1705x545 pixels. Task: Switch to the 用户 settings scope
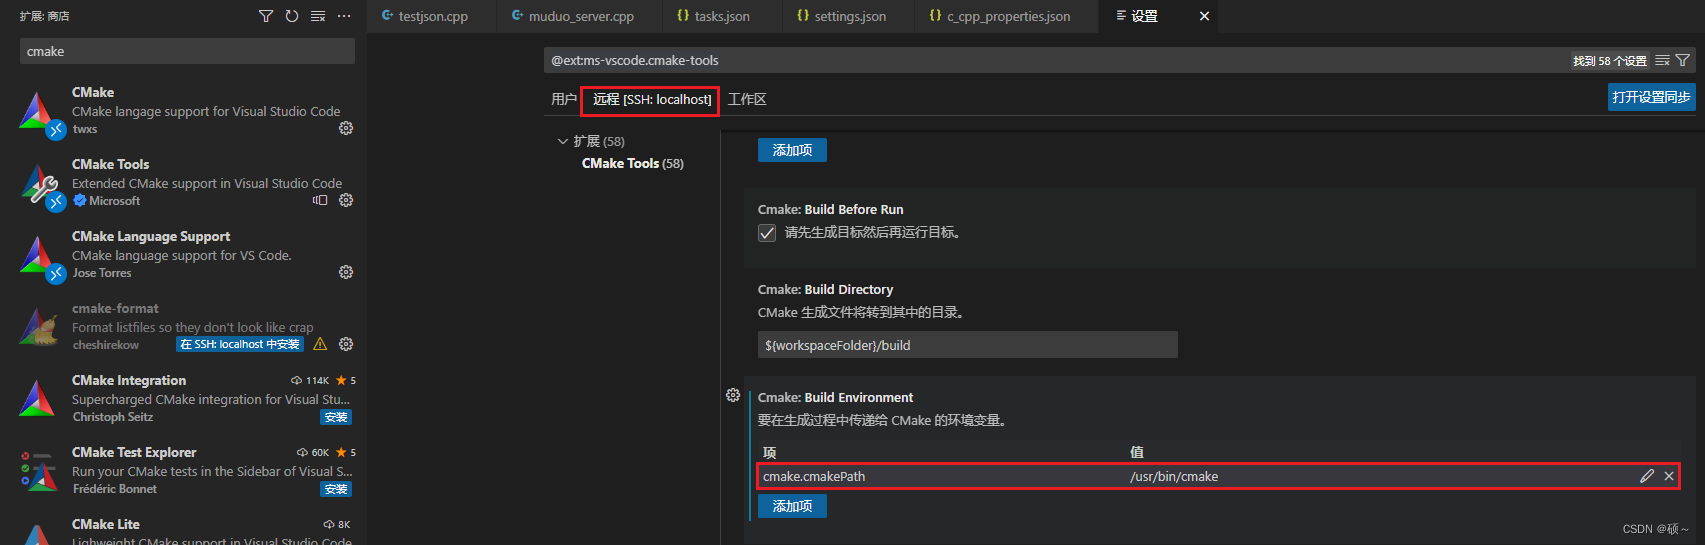564,99
